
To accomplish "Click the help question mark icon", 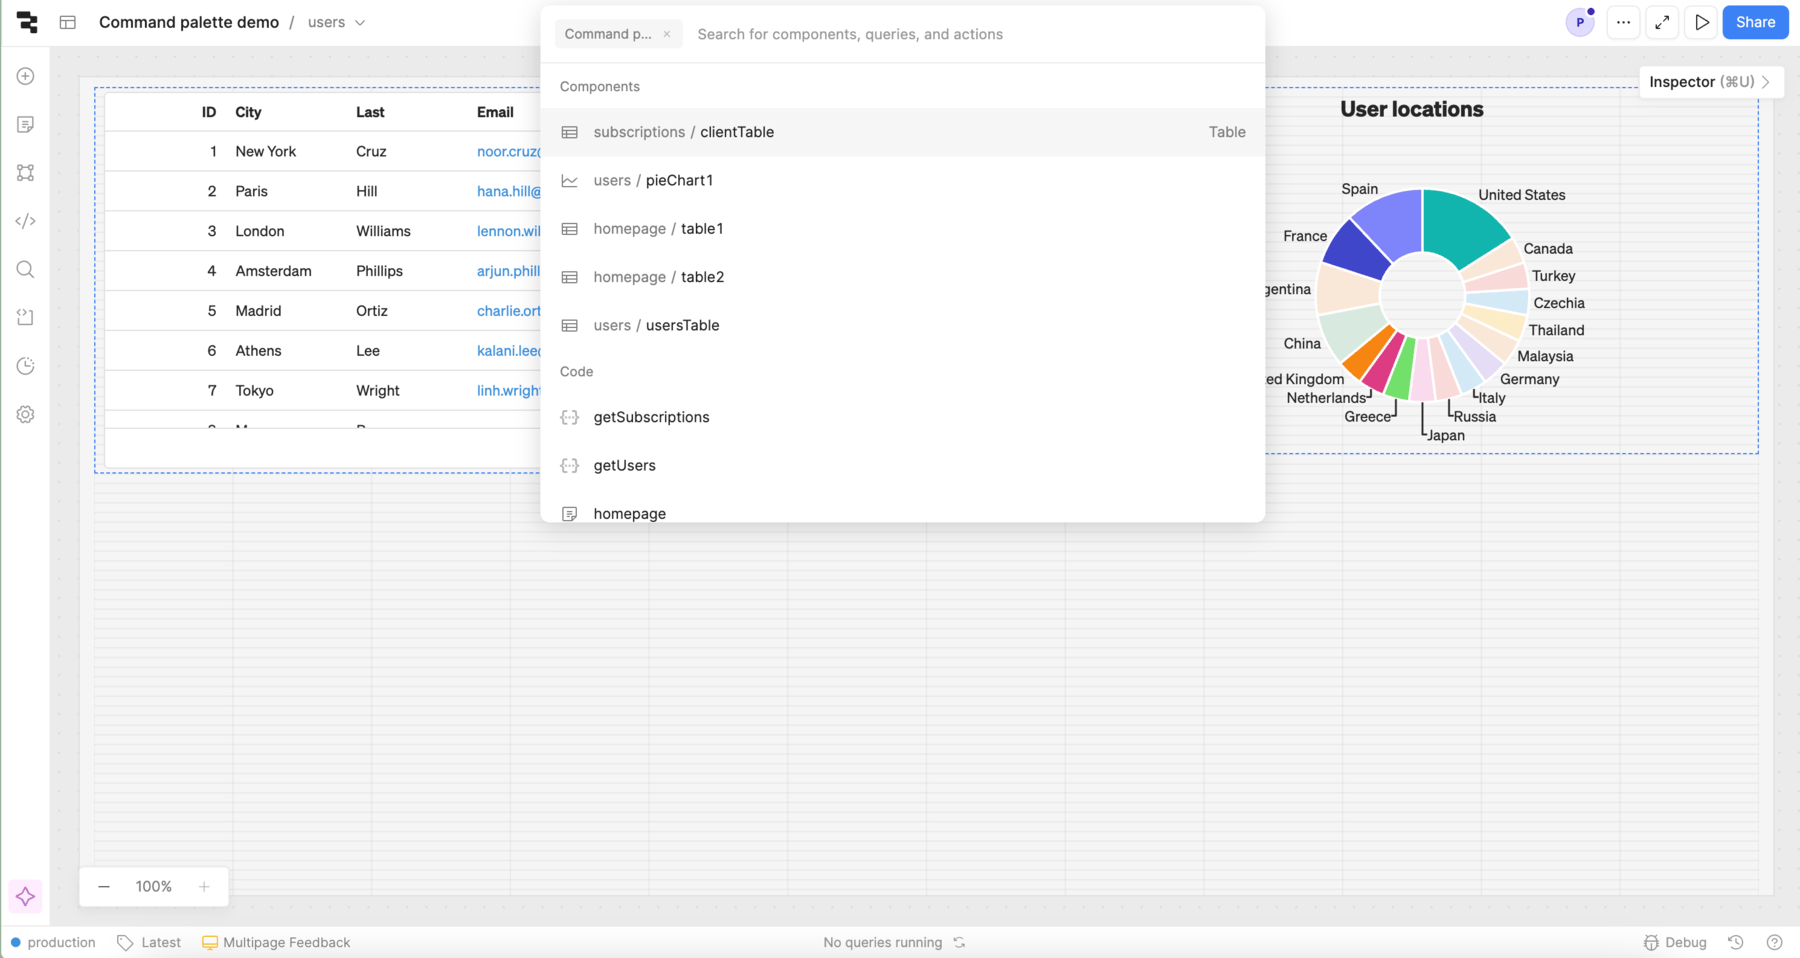I will pos(1775,942).
